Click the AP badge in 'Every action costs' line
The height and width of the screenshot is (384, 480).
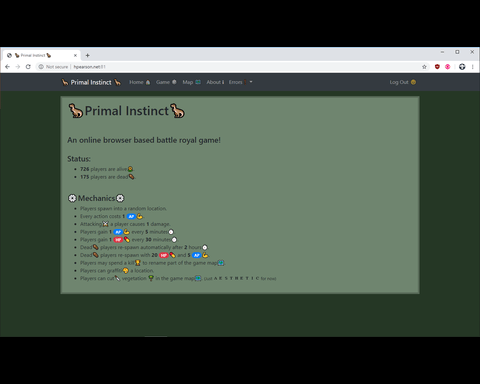point(131,216)
